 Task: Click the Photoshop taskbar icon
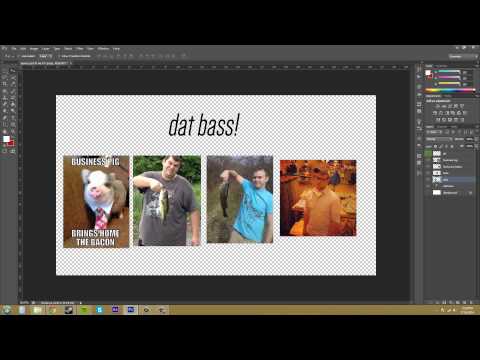[131, 310]
